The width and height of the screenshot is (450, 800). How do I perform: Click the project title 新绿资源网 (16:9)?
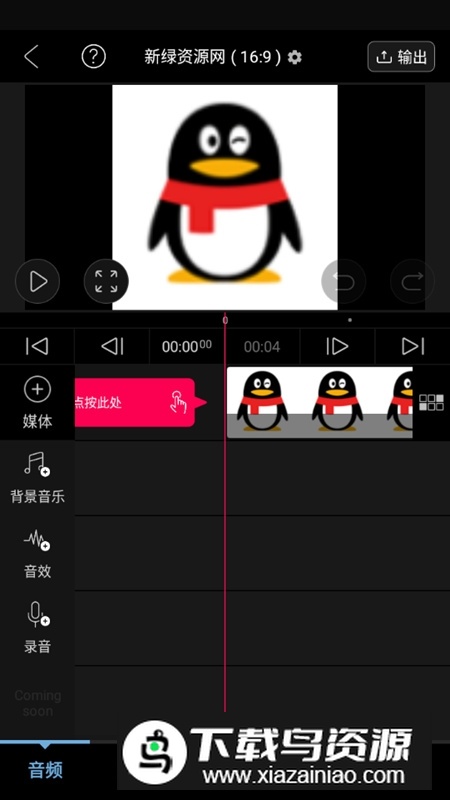pyautogui.click(x=212, y=57)
